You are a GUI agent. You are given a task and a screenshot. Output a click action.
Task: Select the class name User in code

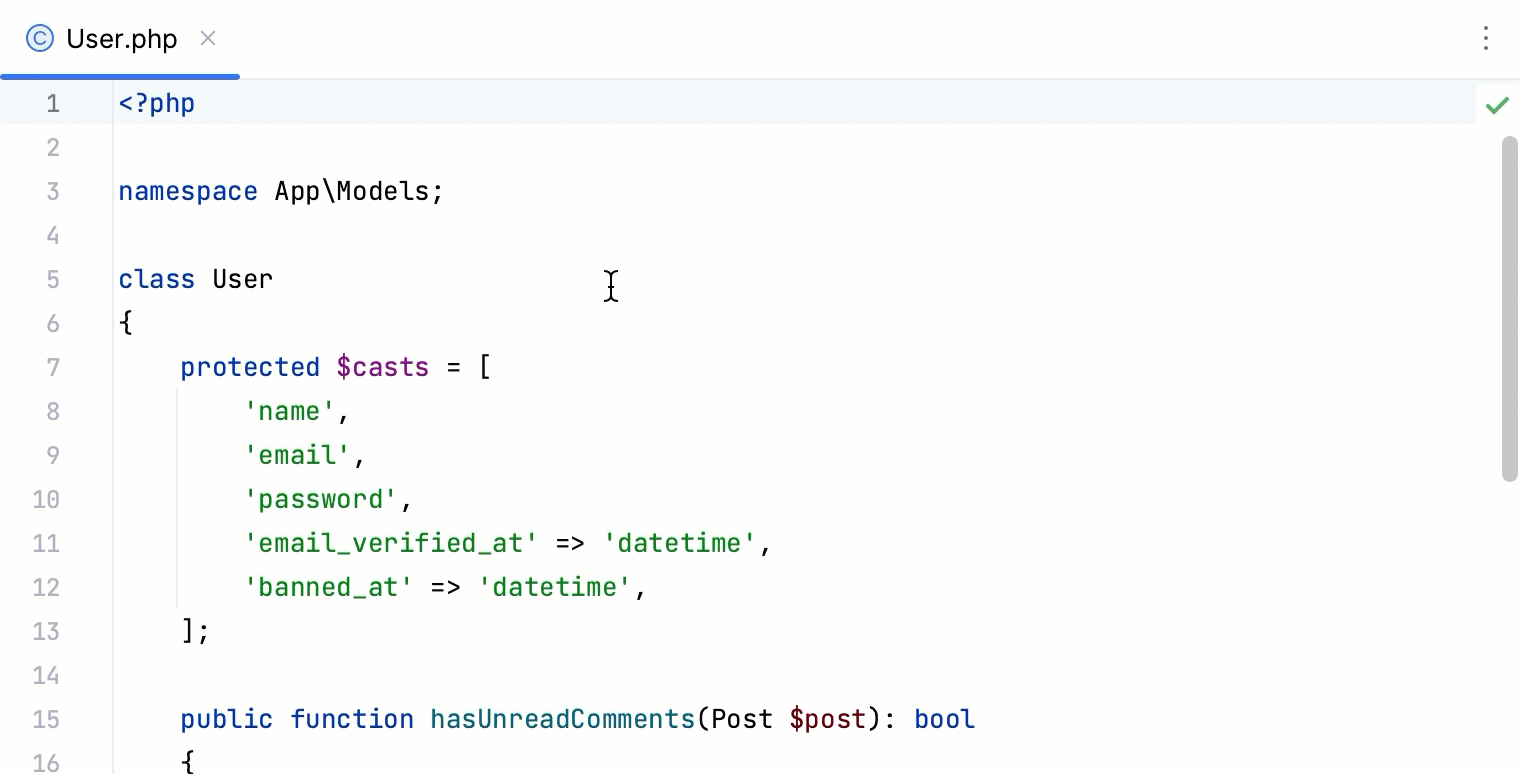(241, 279)
